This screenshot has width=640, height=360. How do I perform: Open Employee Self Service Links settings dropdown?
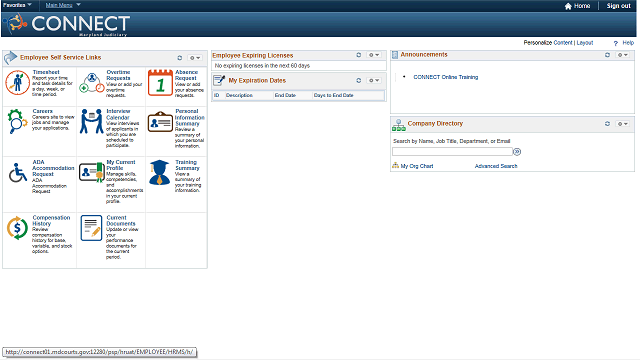[195, 58]
